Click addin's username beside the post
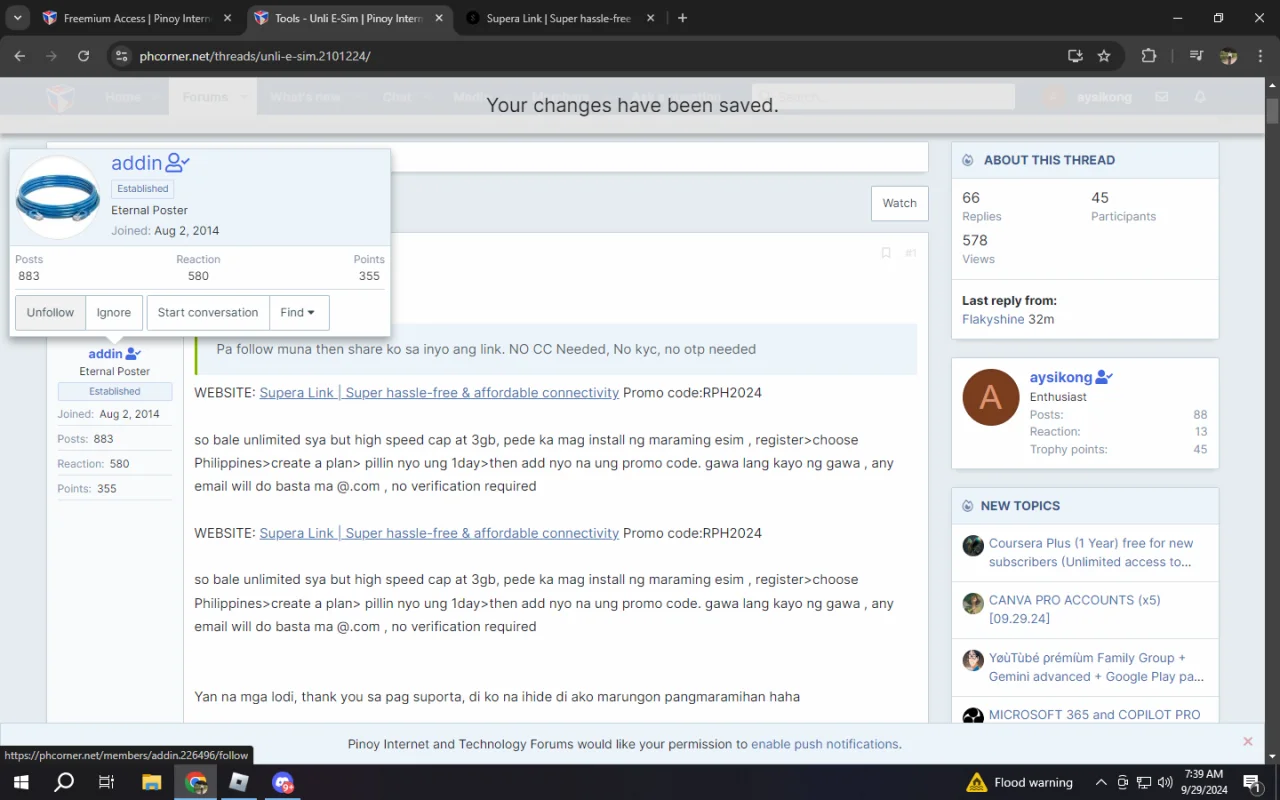 coord(105,353)
